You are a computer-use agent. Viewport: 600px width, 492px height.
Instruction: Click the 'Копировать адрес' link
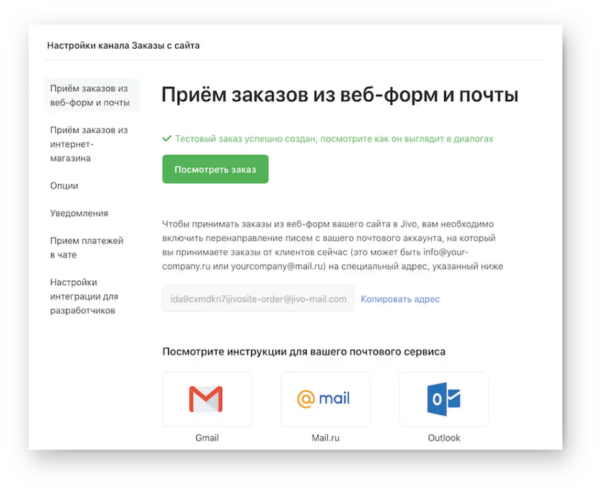click(400, 299)
